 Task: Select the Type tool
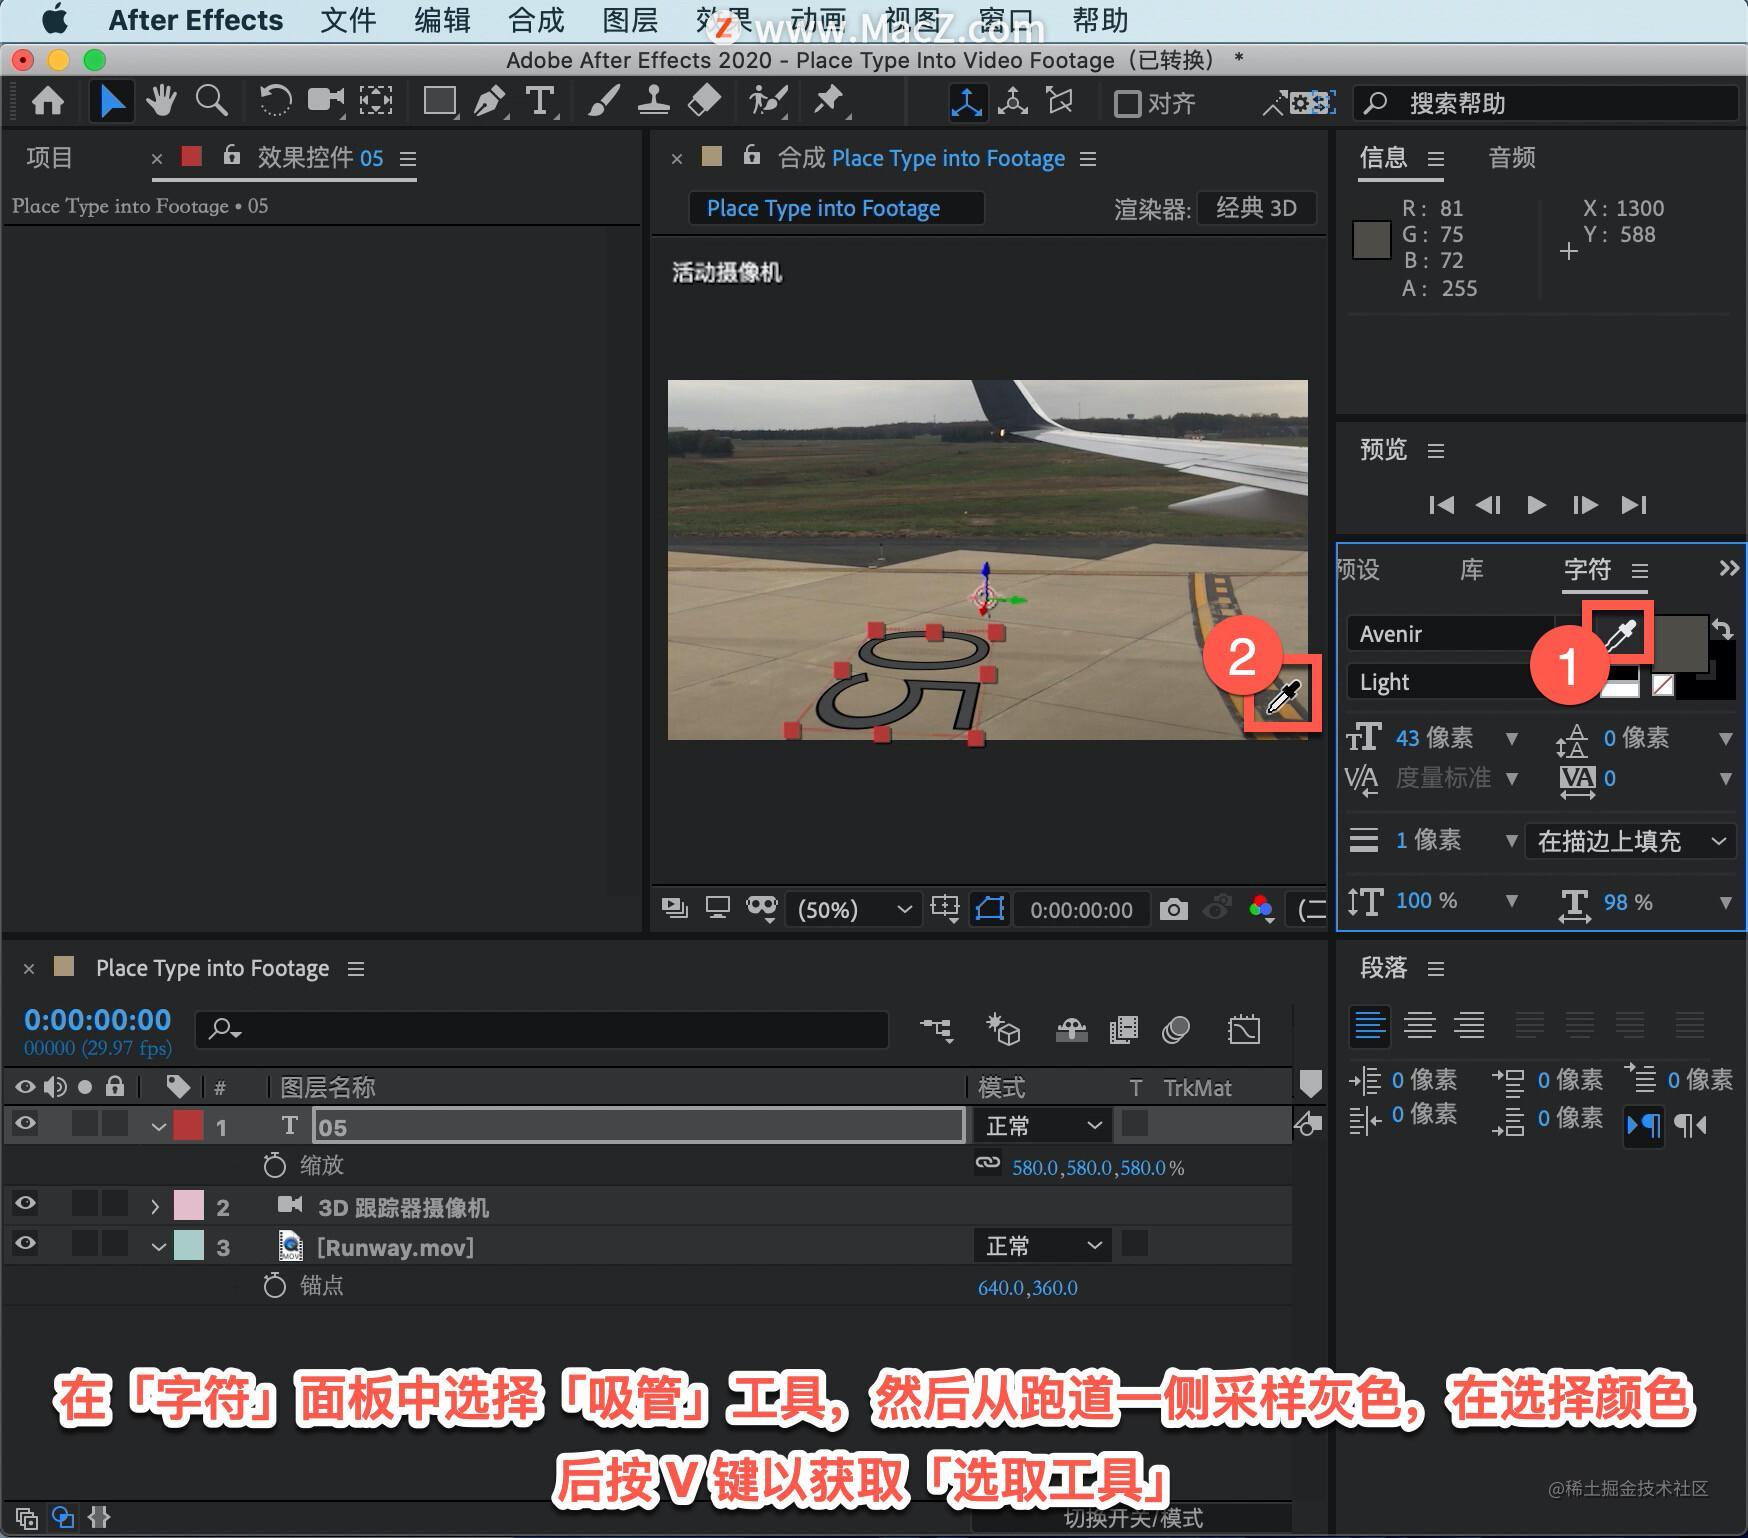pyautogui.click(x=540, y=101)
